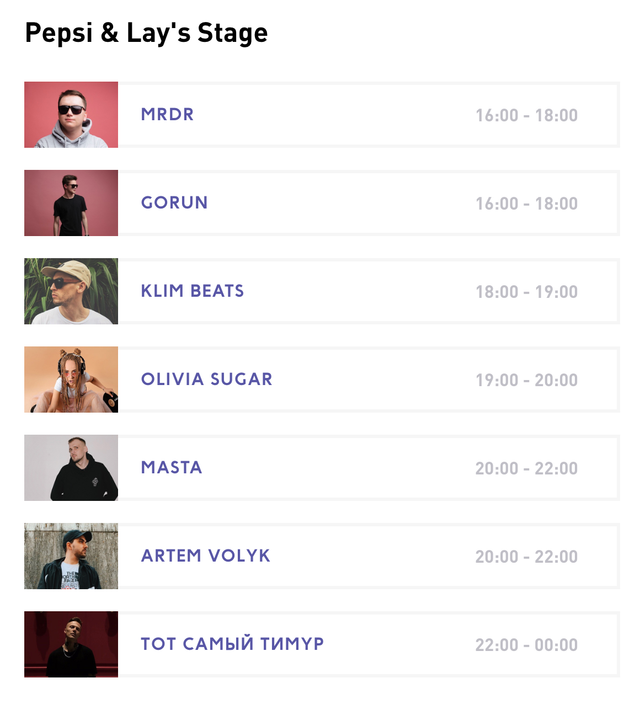Click ARTEM VOLYK's 20:00 - 22:00 time
The height and width of the screenshot is (705, 640).
(x=526, y=557)
